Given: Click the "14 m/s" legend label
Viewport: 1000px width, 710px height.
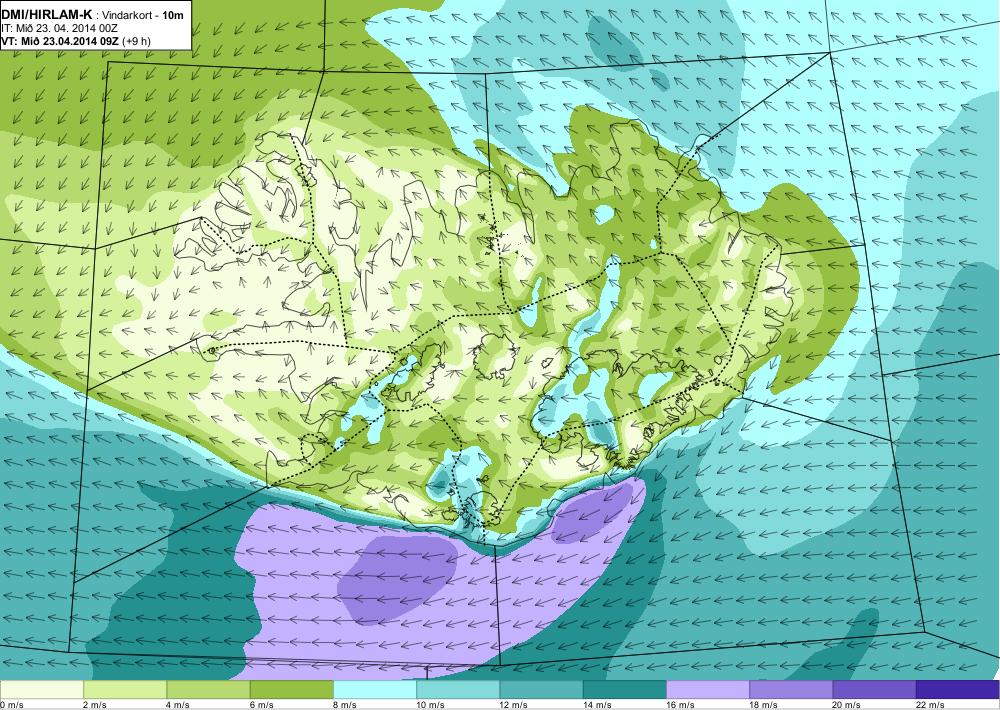Looking at the screenshot, I should [597, 705].
